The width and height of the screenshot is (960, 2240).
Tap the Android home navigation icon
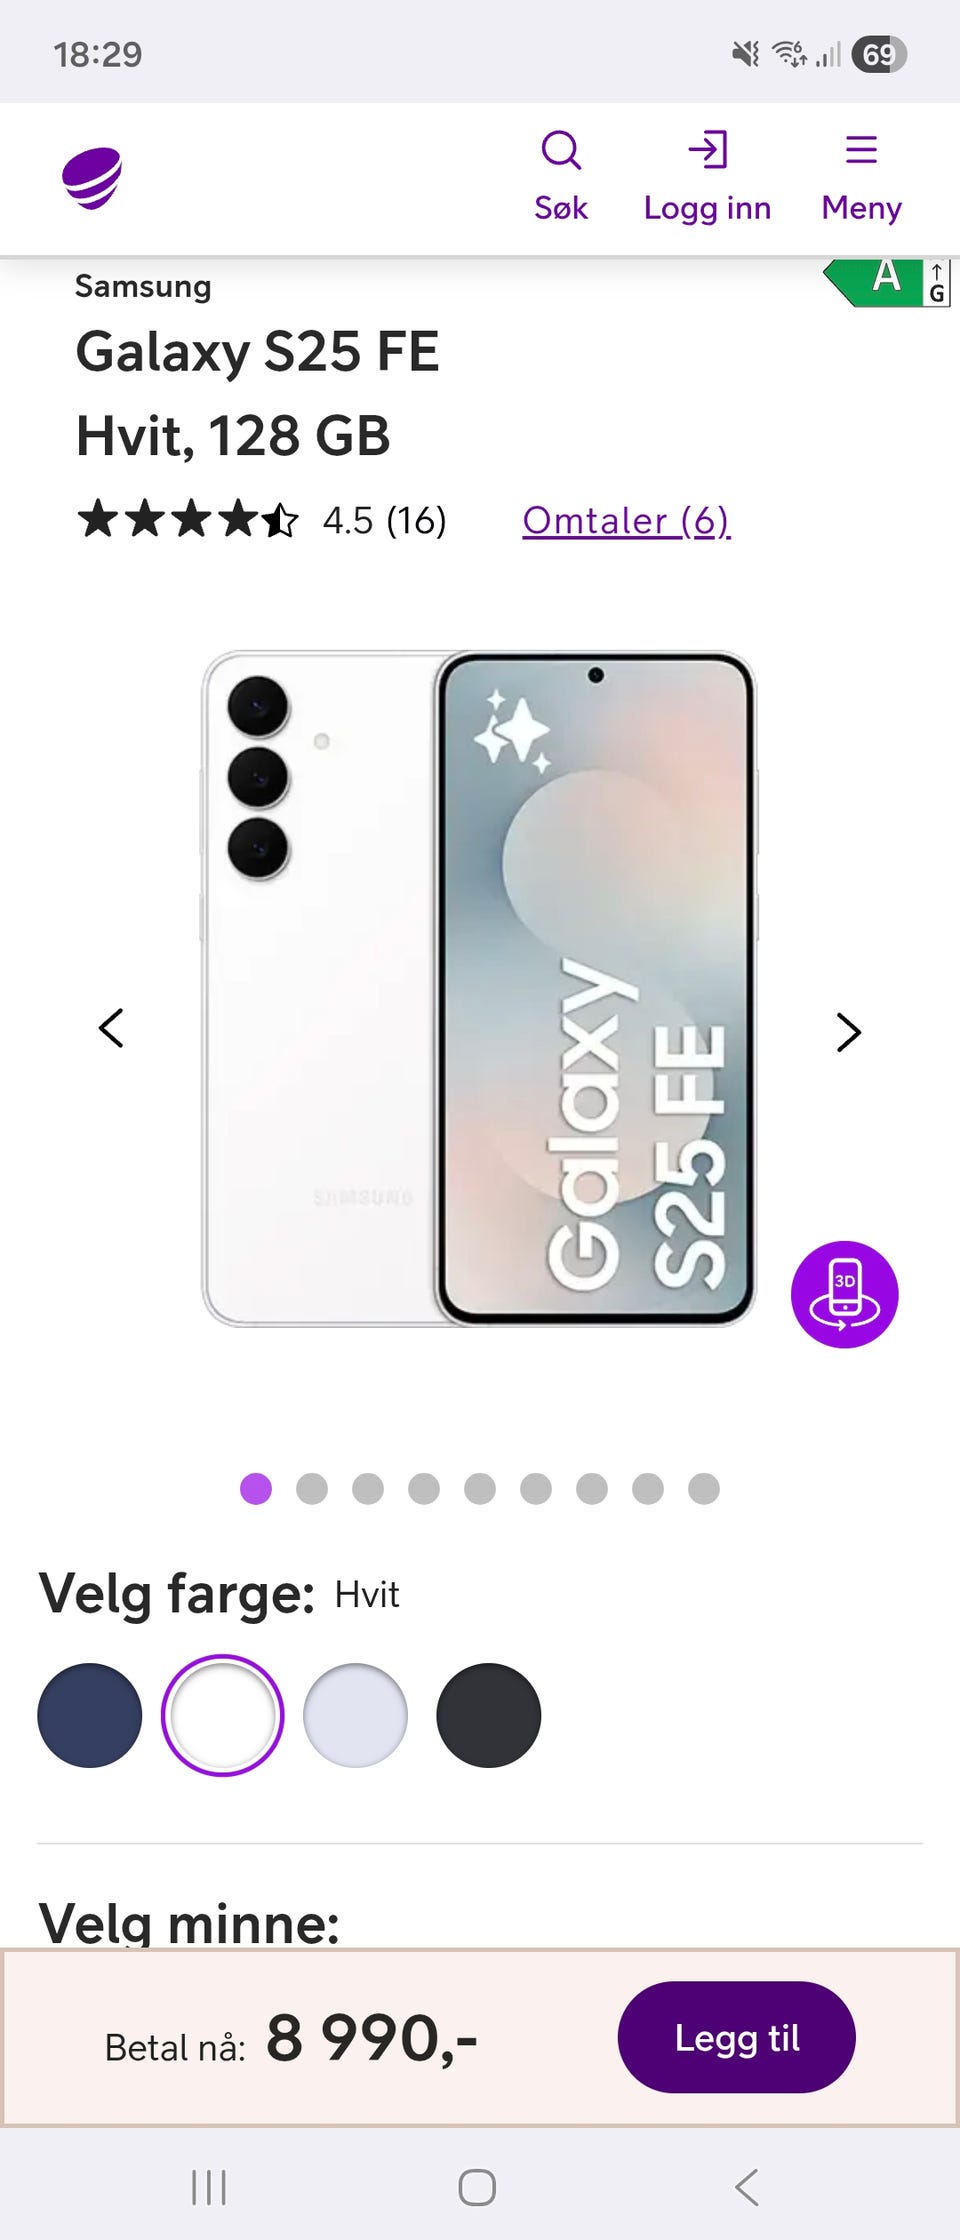[x=477, y=2187]
